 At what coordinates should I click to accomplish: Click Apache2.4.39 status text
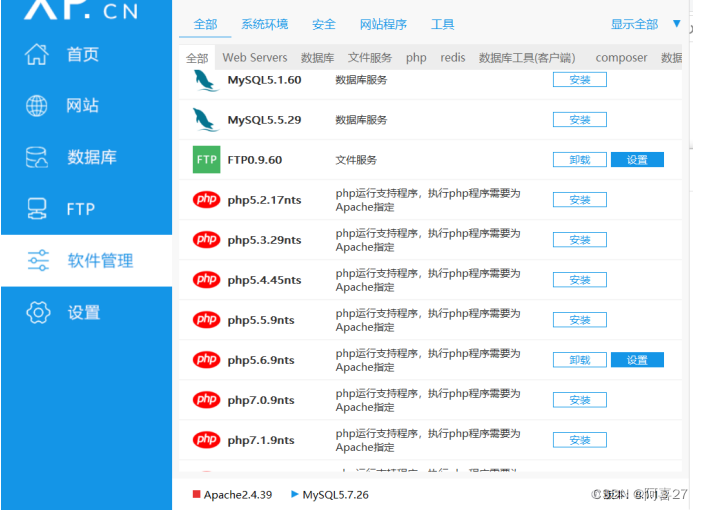238,495
